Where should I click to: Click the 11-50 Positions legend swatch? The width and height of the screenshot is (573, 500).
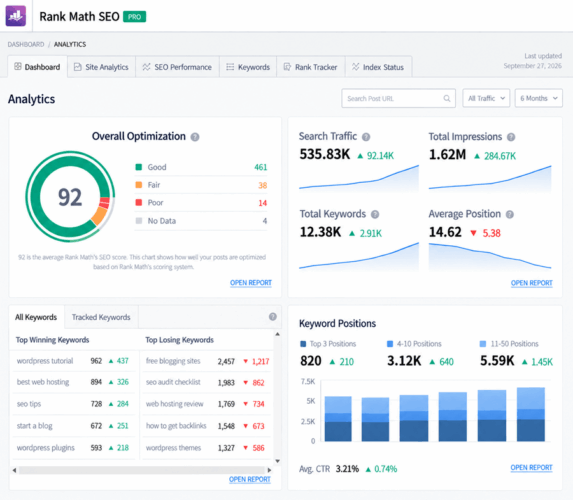483,344
